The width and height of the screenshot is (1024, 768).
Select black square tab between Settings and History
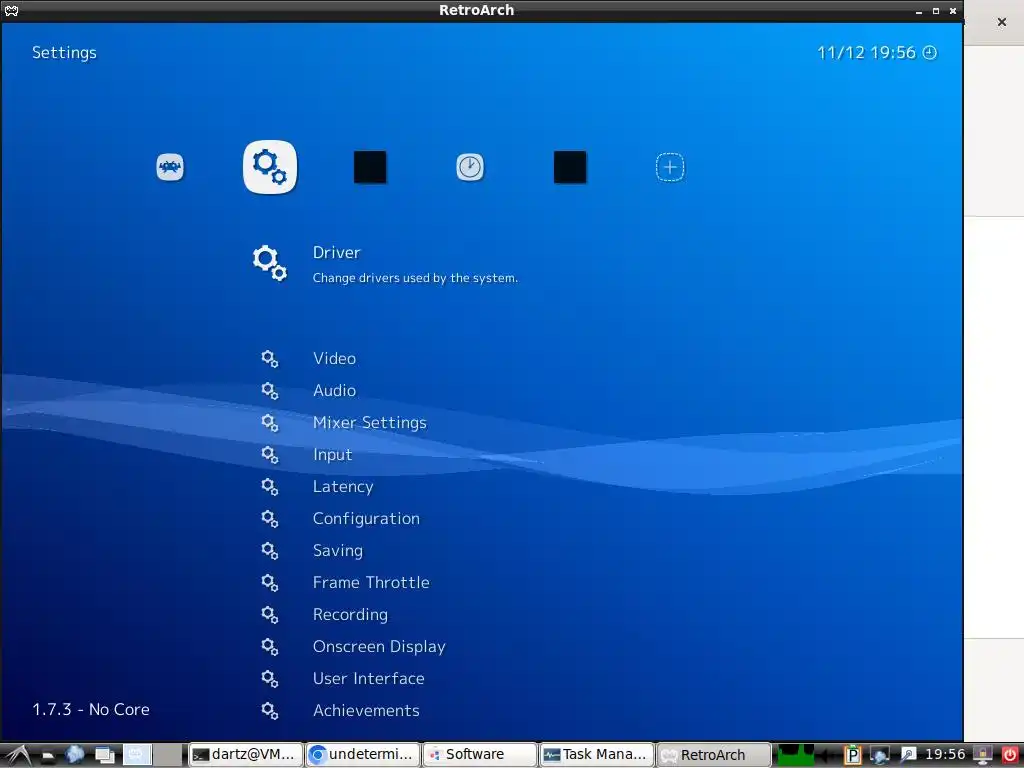(x=370, y=167)
